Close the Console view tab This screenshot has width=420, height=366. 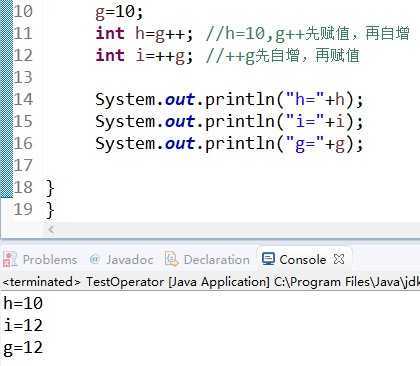tap(339, 259)
